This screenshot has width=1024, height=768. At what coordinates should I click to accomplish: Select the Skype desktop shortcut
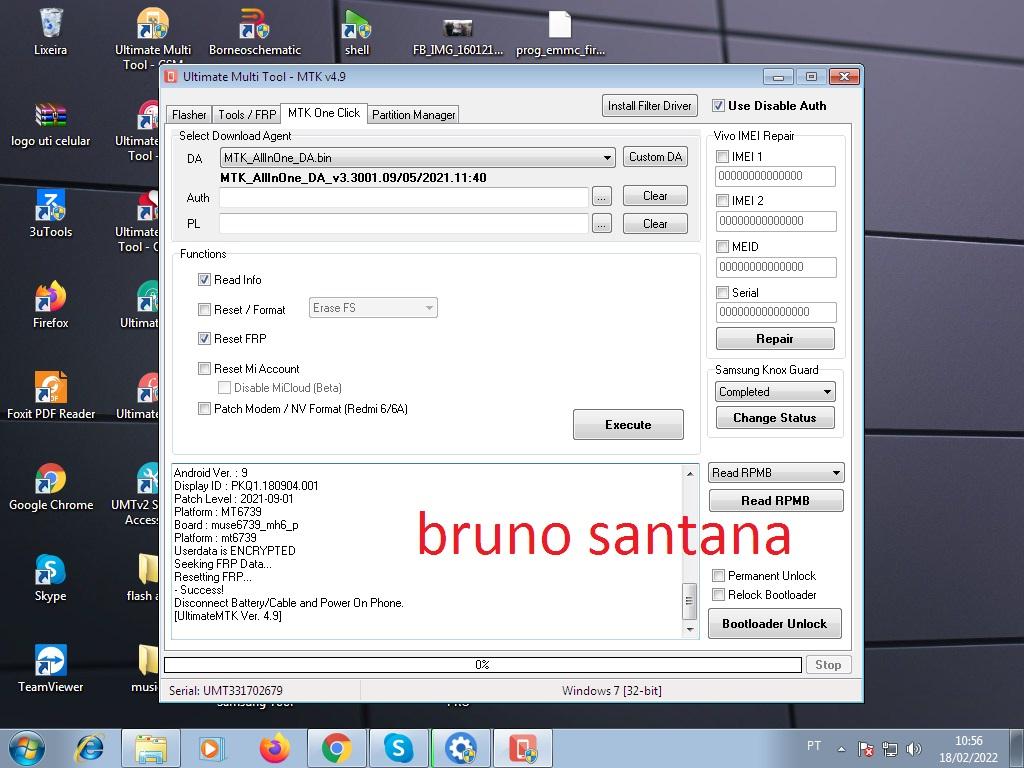click(x=50, y=578)
